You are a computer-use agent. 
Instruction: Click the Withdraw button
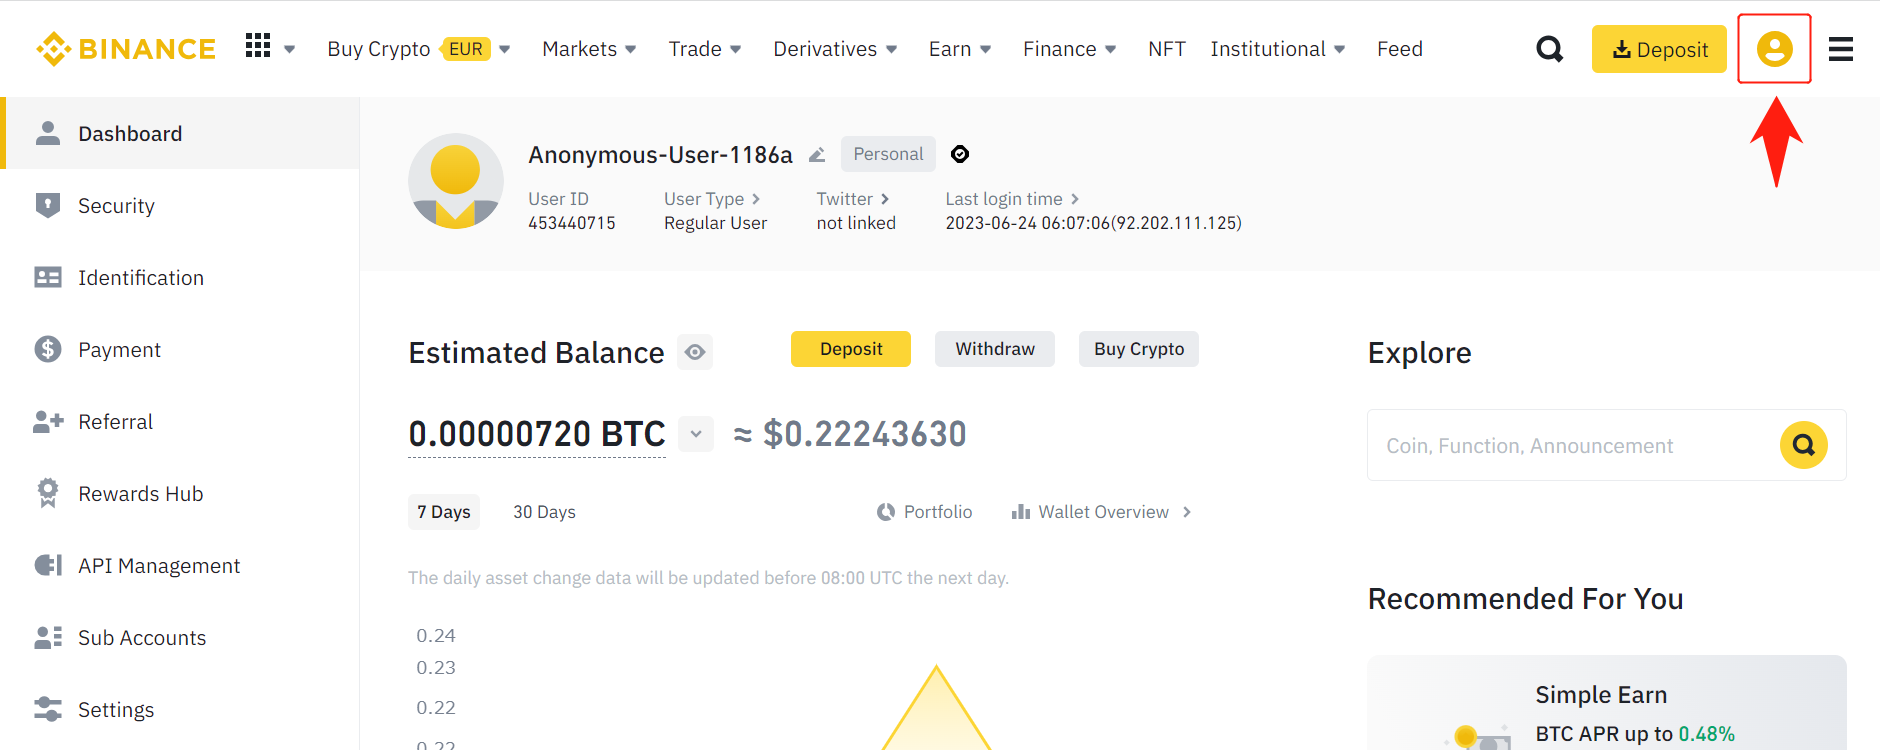coord(995,349)
